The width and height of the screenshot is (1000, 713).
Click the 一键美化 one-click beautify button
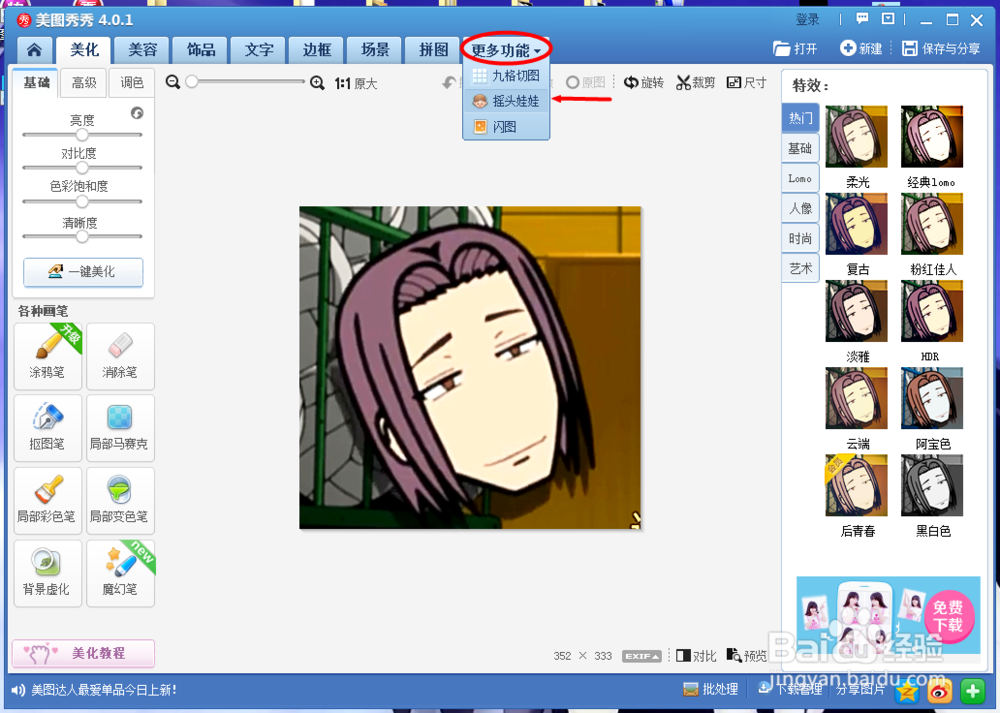click(x=83, y=272)
